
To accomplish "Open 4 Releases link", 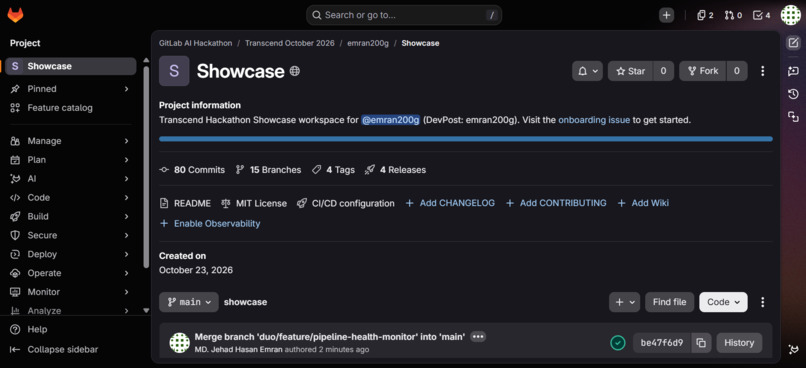I will [x=395, y=170].
